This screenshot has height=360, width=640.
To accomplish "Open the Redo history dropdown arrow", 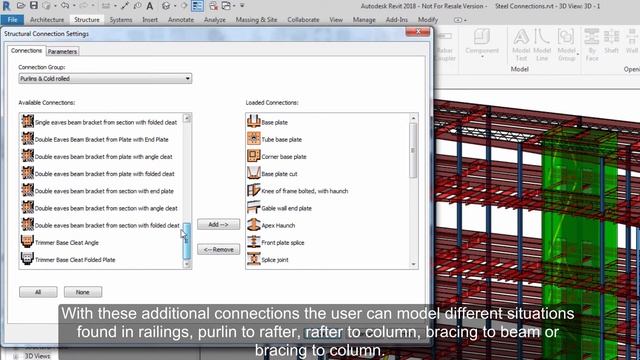I will tap(93, 6).
